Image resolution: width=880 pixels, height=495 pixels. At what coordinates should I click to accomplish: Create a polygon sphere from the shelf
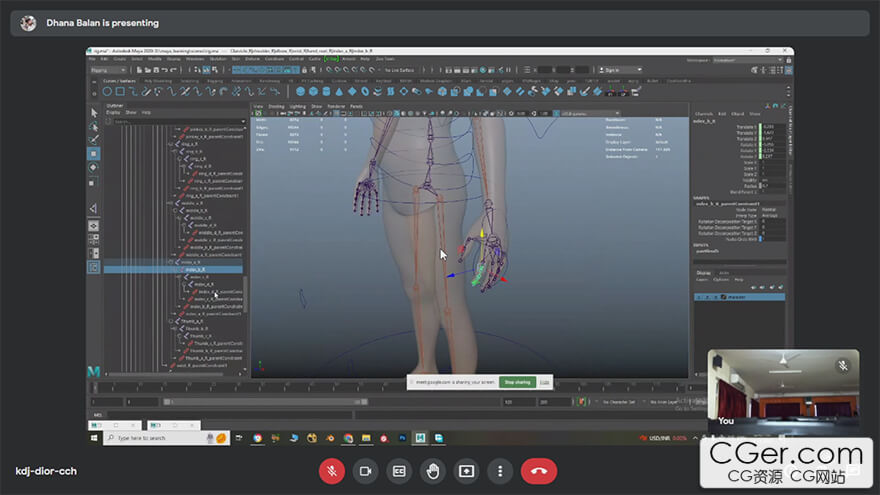[x=300, y=91]
